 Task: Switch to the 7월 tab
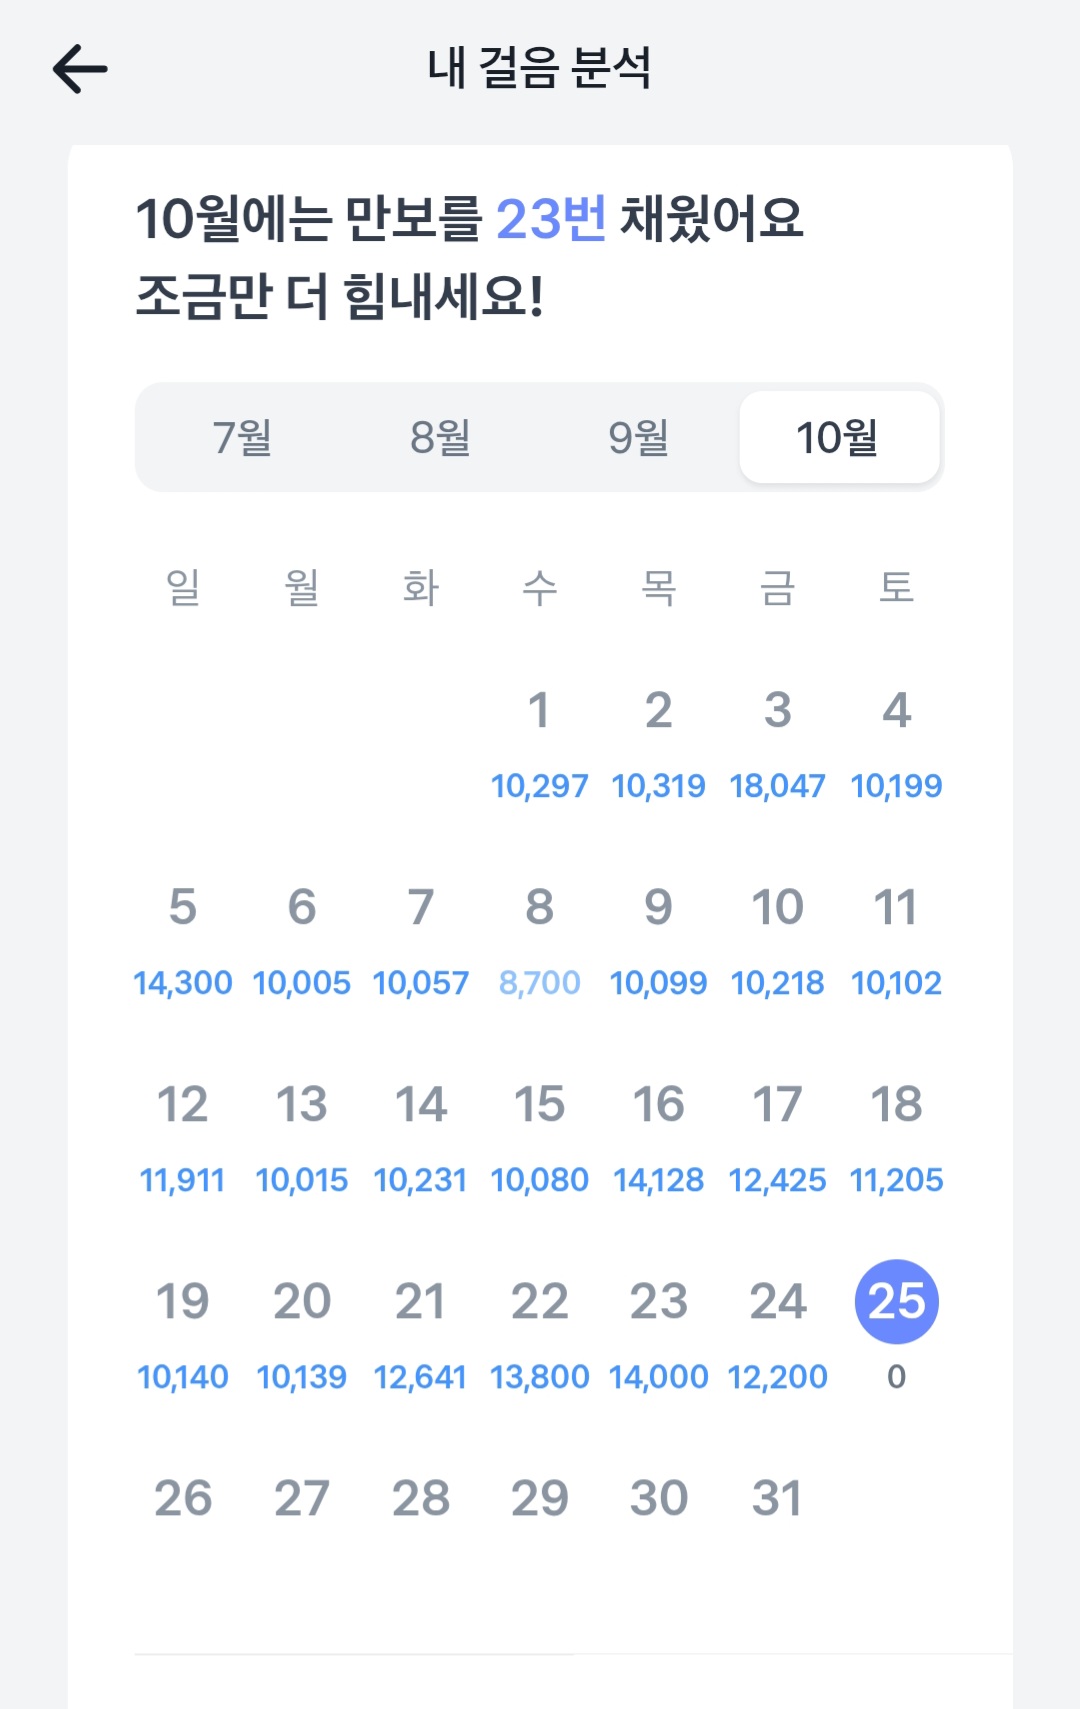tap(242, 437)
